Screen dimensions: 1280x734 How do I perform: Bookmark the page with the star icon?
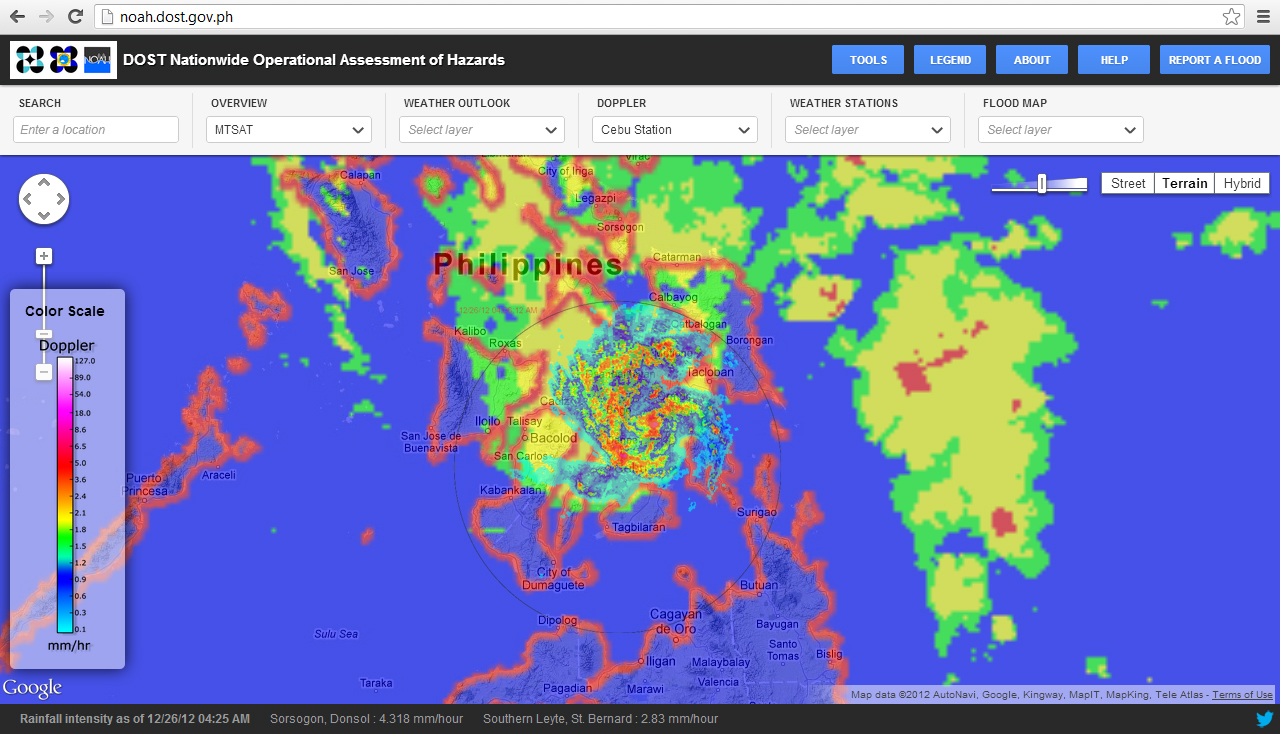click(1231, 16)
